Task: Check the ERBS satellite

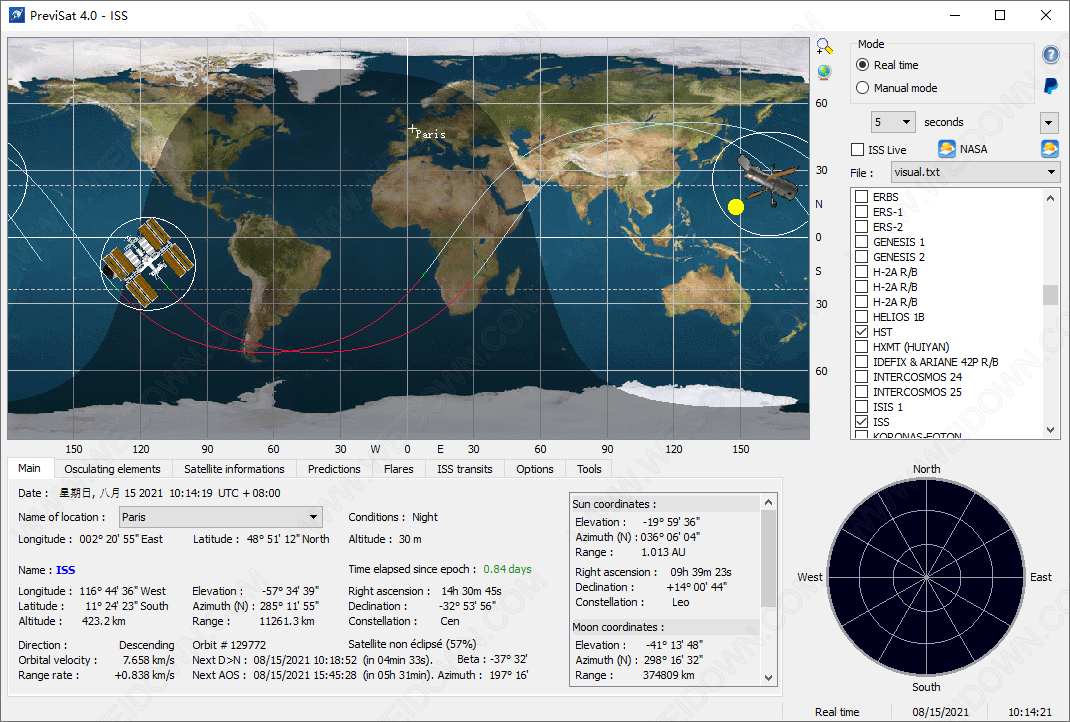Action: click(x=862, y=197)
